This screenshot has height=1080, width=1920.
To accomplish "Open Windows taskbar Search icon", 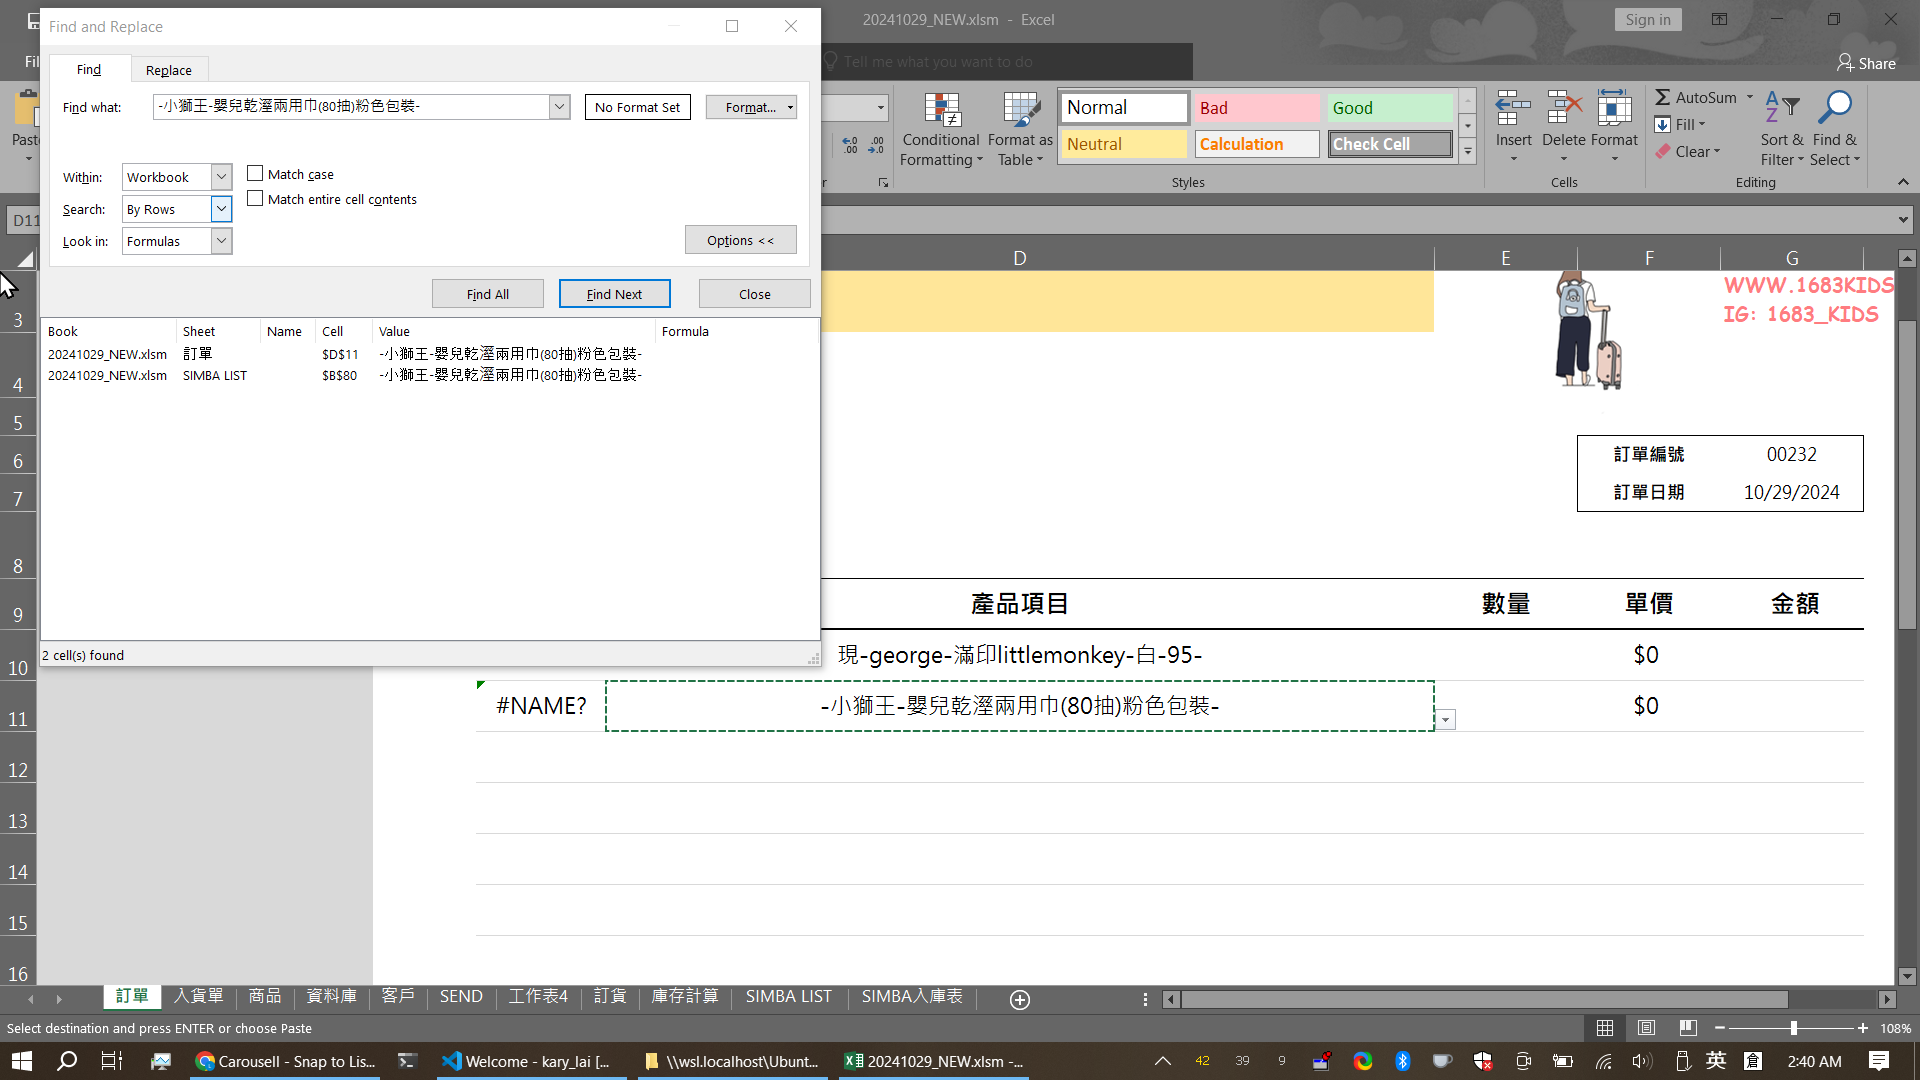I will pos(67,1061).
